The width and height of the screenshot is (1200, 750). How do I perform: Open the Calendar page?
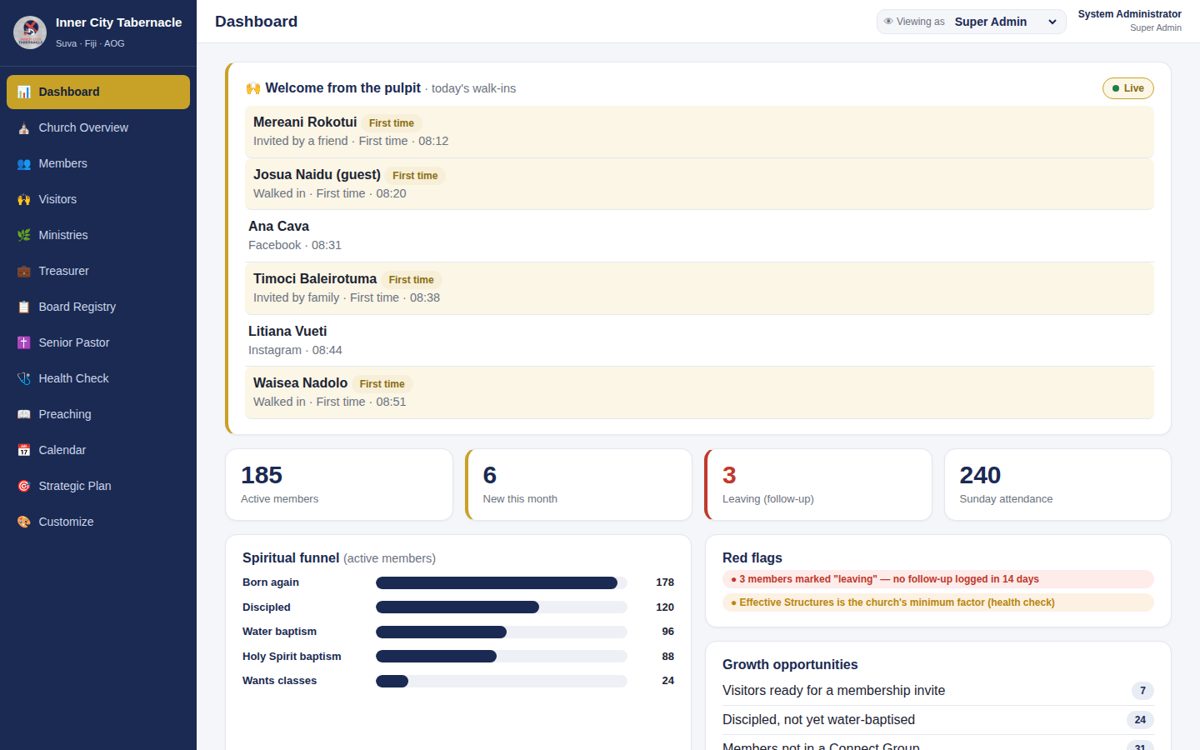[x=98, y=450]
